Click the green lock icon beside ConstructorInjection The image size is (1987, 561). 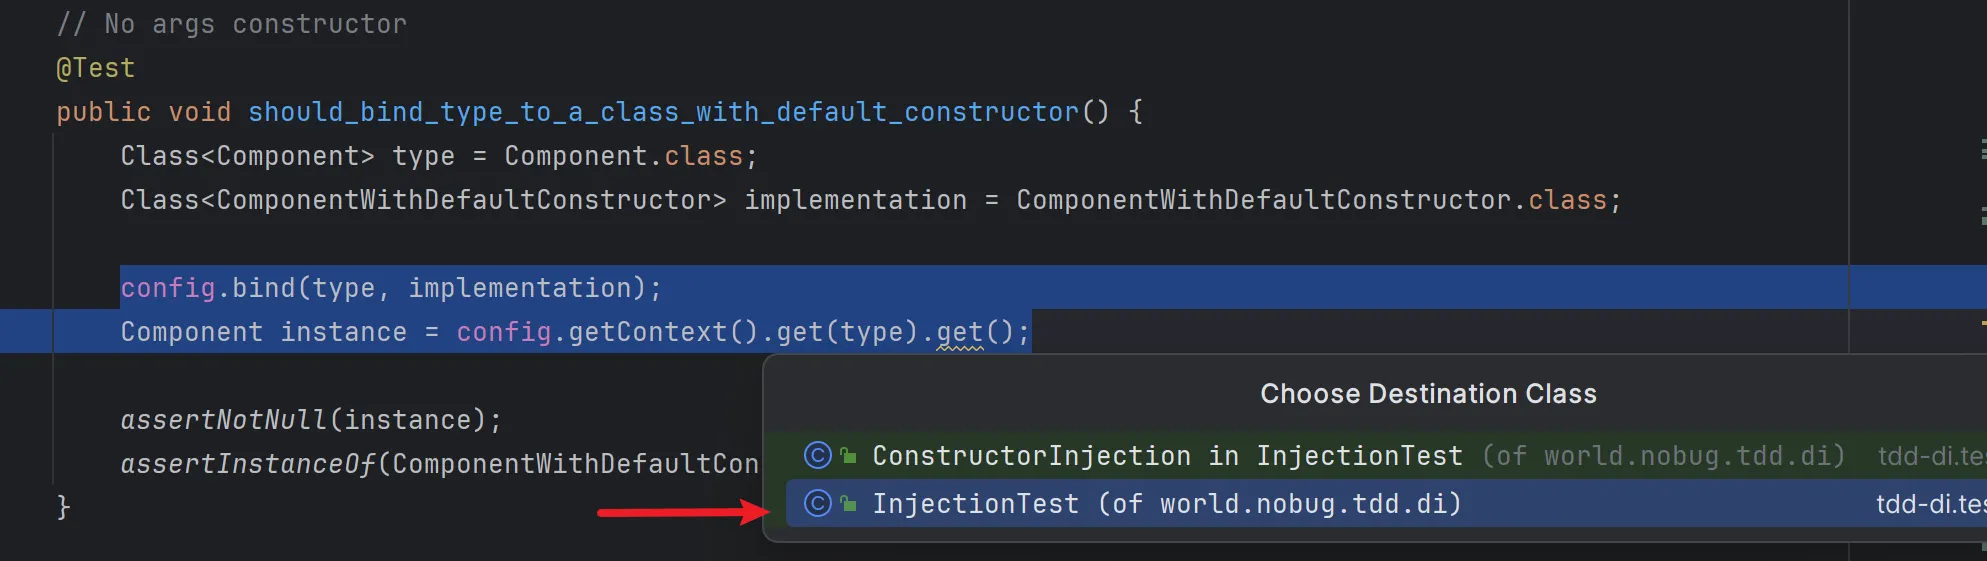[849, 456]
